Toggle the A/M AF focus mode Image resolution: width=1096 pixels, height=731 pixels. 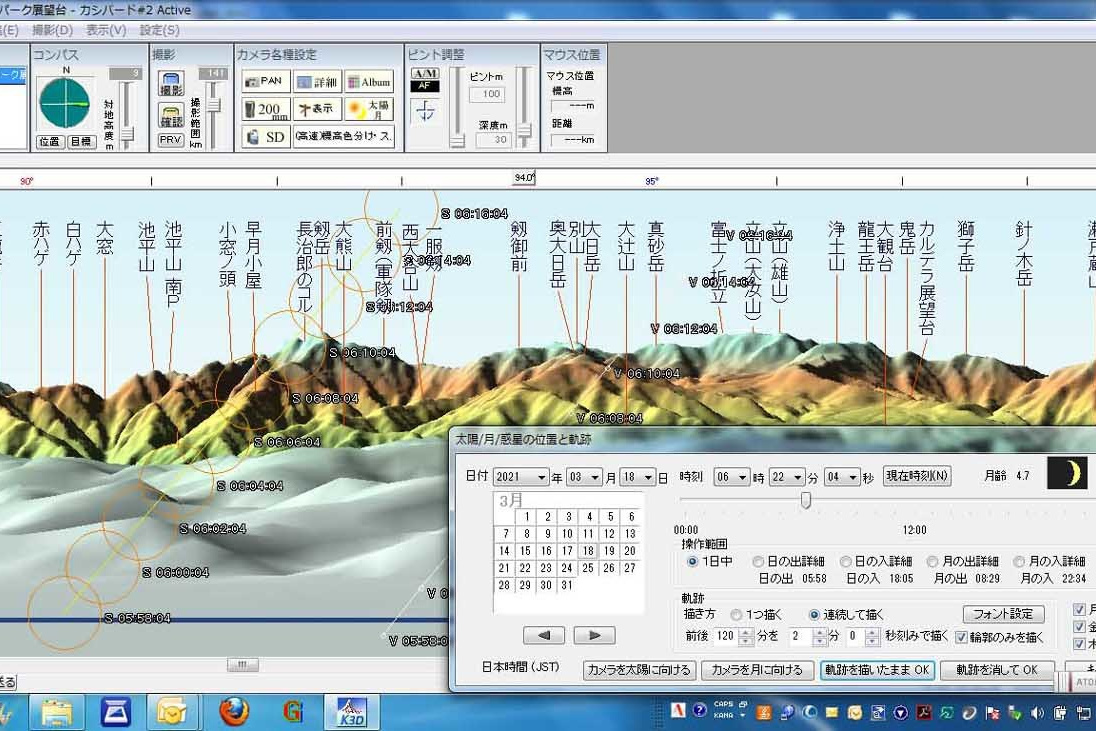[425, 80]
